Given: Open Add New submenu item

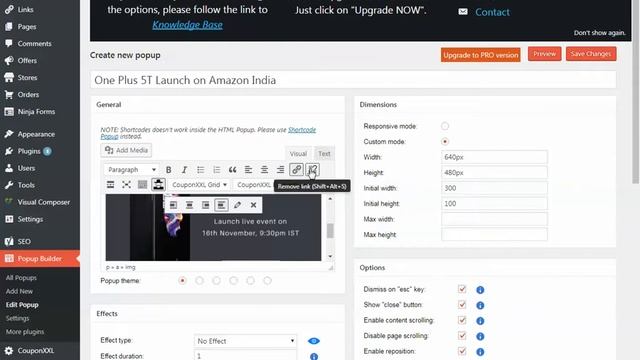Looking at the screenshot, I should [19, 291].
